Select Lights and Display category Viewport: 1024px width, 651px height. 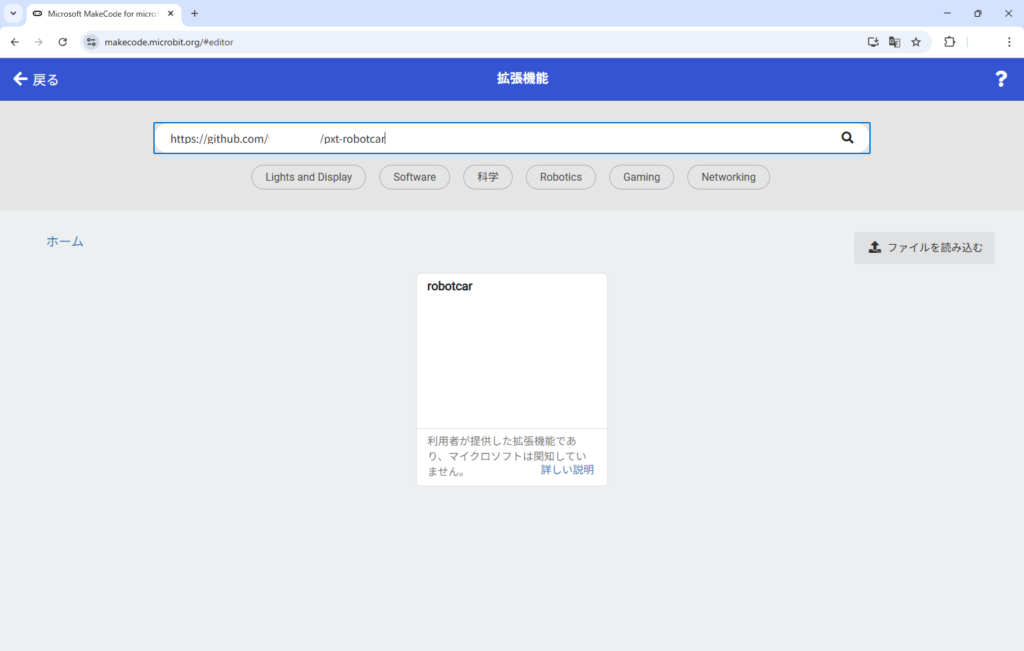308,177
